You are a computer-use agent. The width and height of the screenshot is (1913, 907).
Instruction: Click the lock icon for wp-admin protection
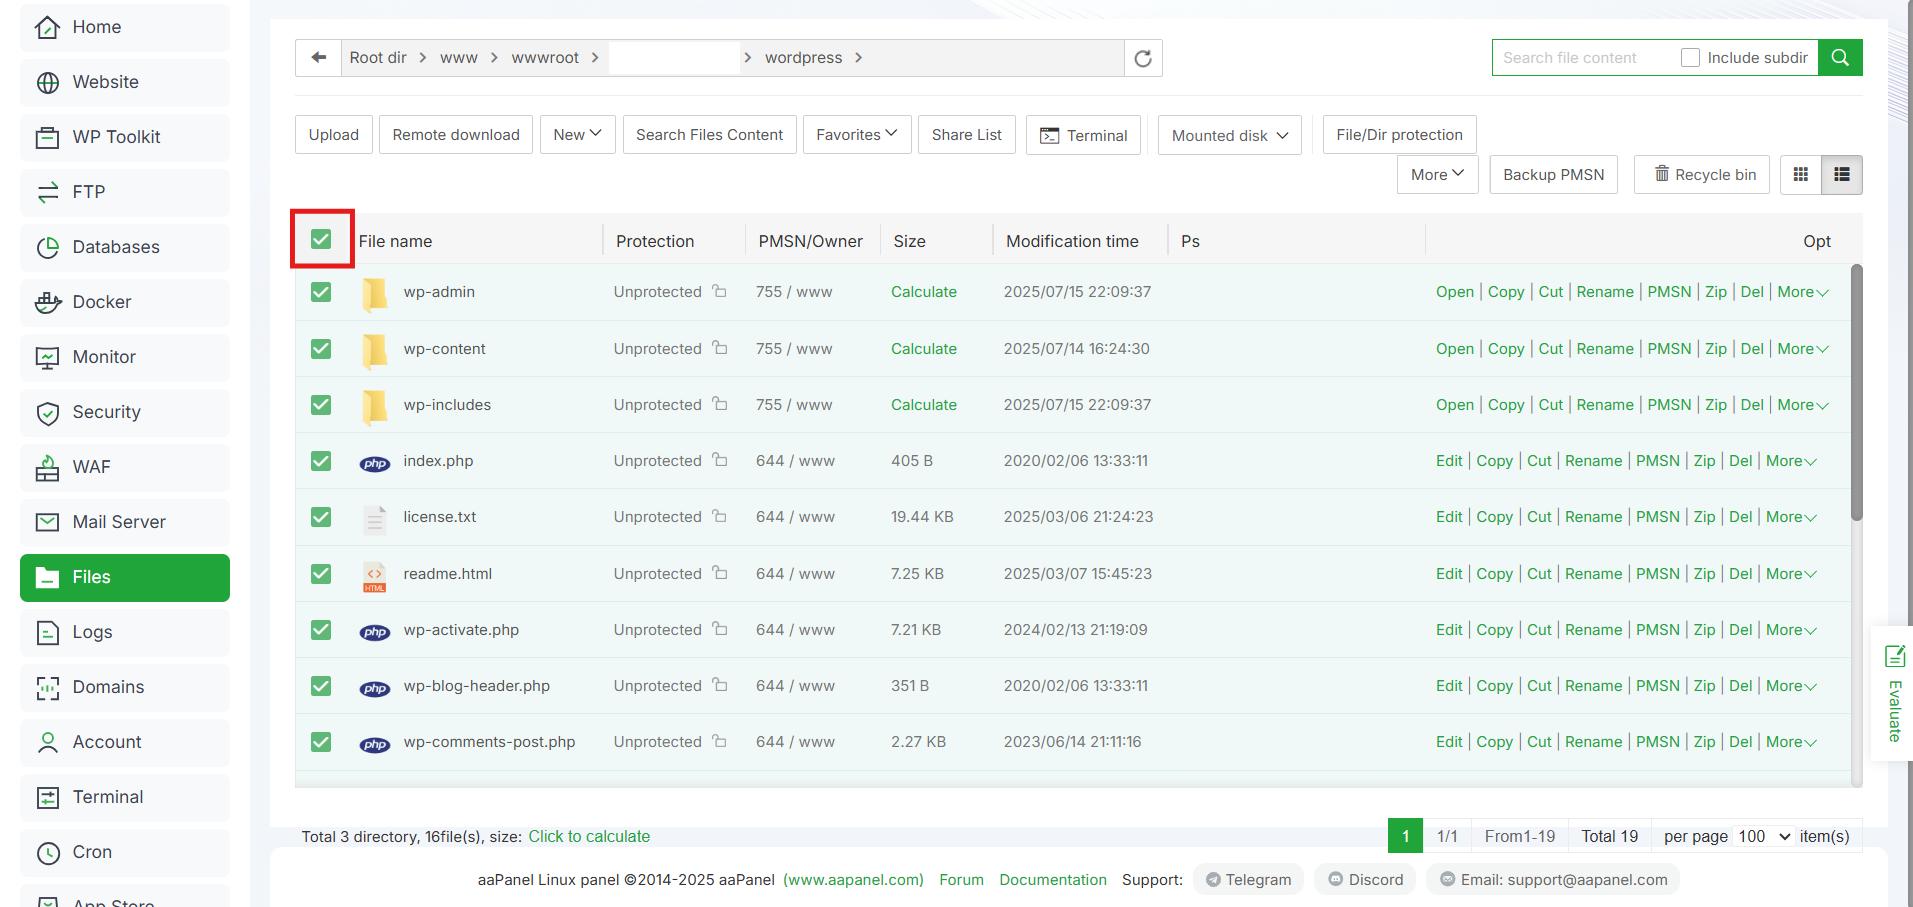click(x=720, y=292)
